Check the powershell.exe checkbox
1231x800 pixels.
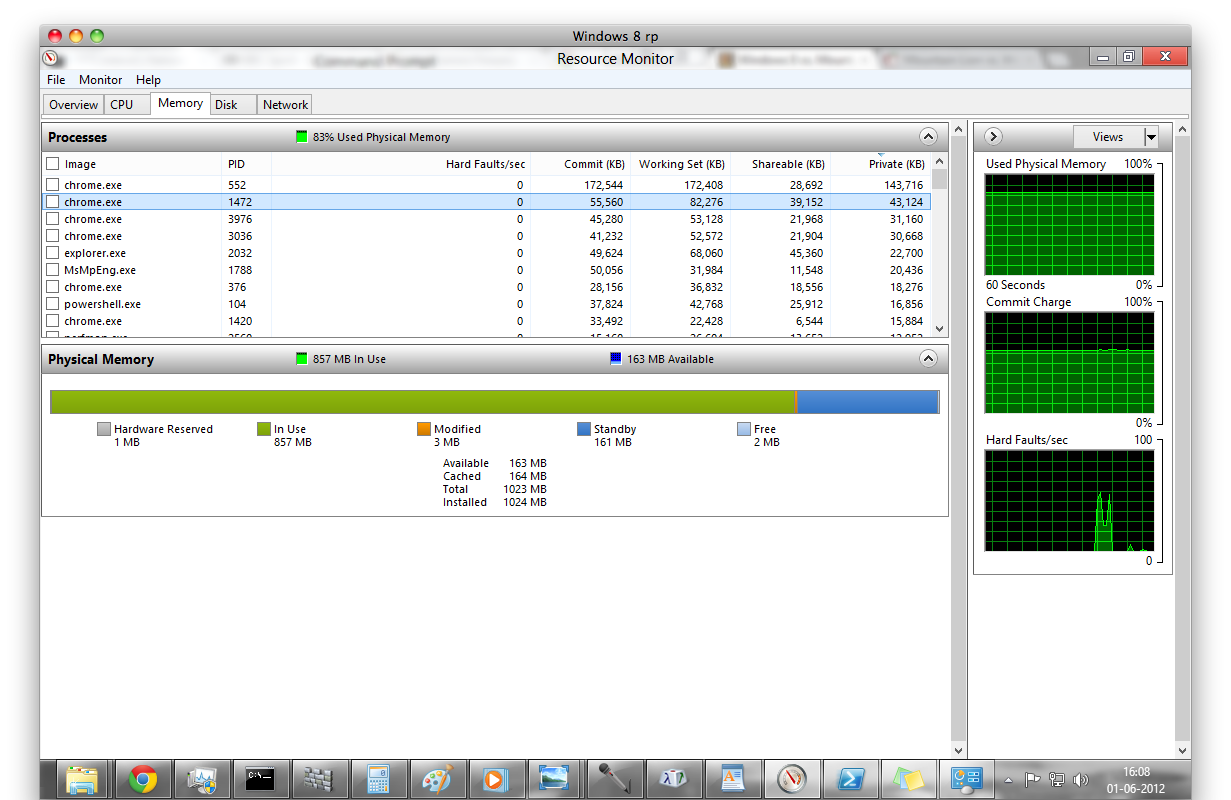(53, 303)
